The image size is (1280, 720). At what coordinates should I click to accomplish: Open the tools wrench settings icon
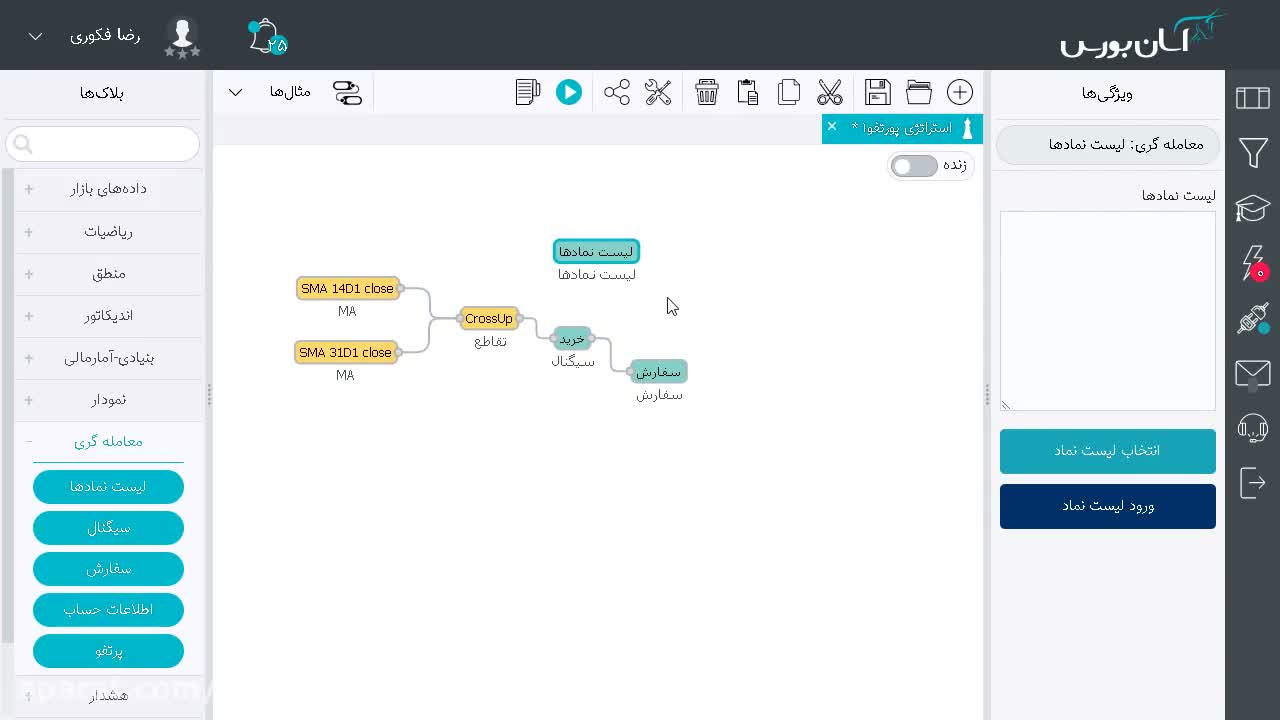[658, 92]
